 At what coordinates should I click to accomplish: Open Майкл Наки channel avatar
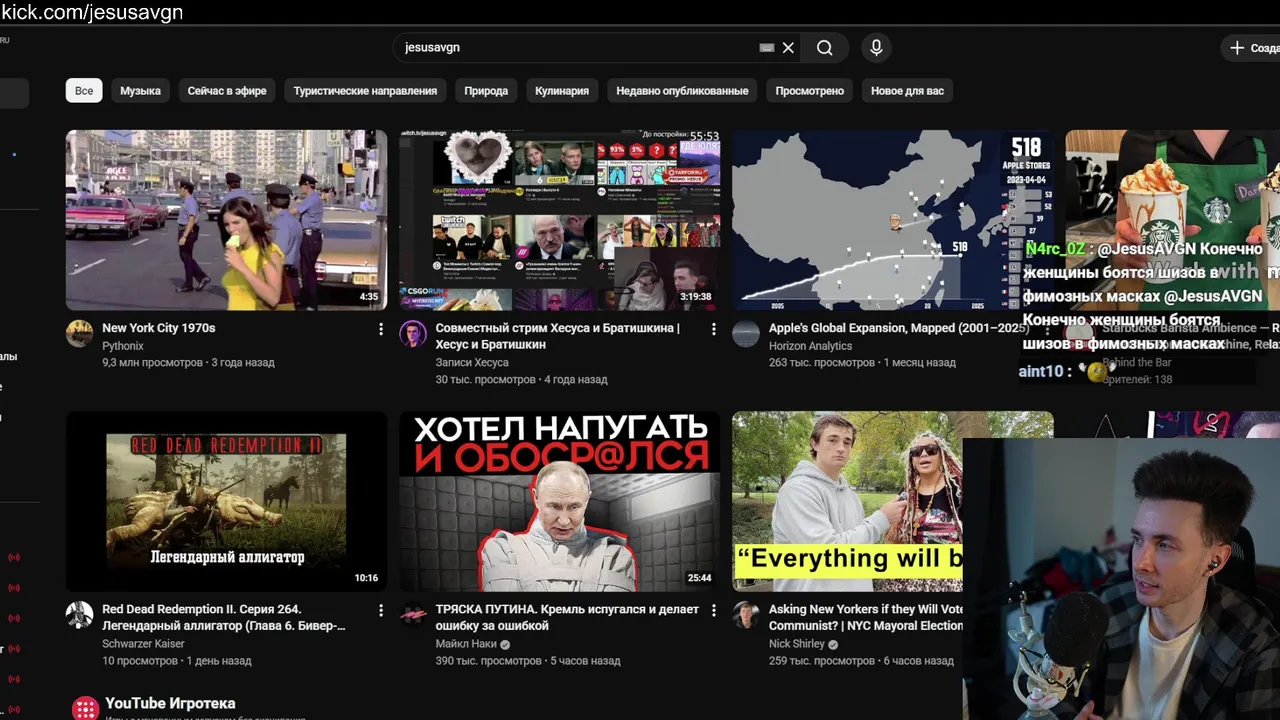pos(413,615)
